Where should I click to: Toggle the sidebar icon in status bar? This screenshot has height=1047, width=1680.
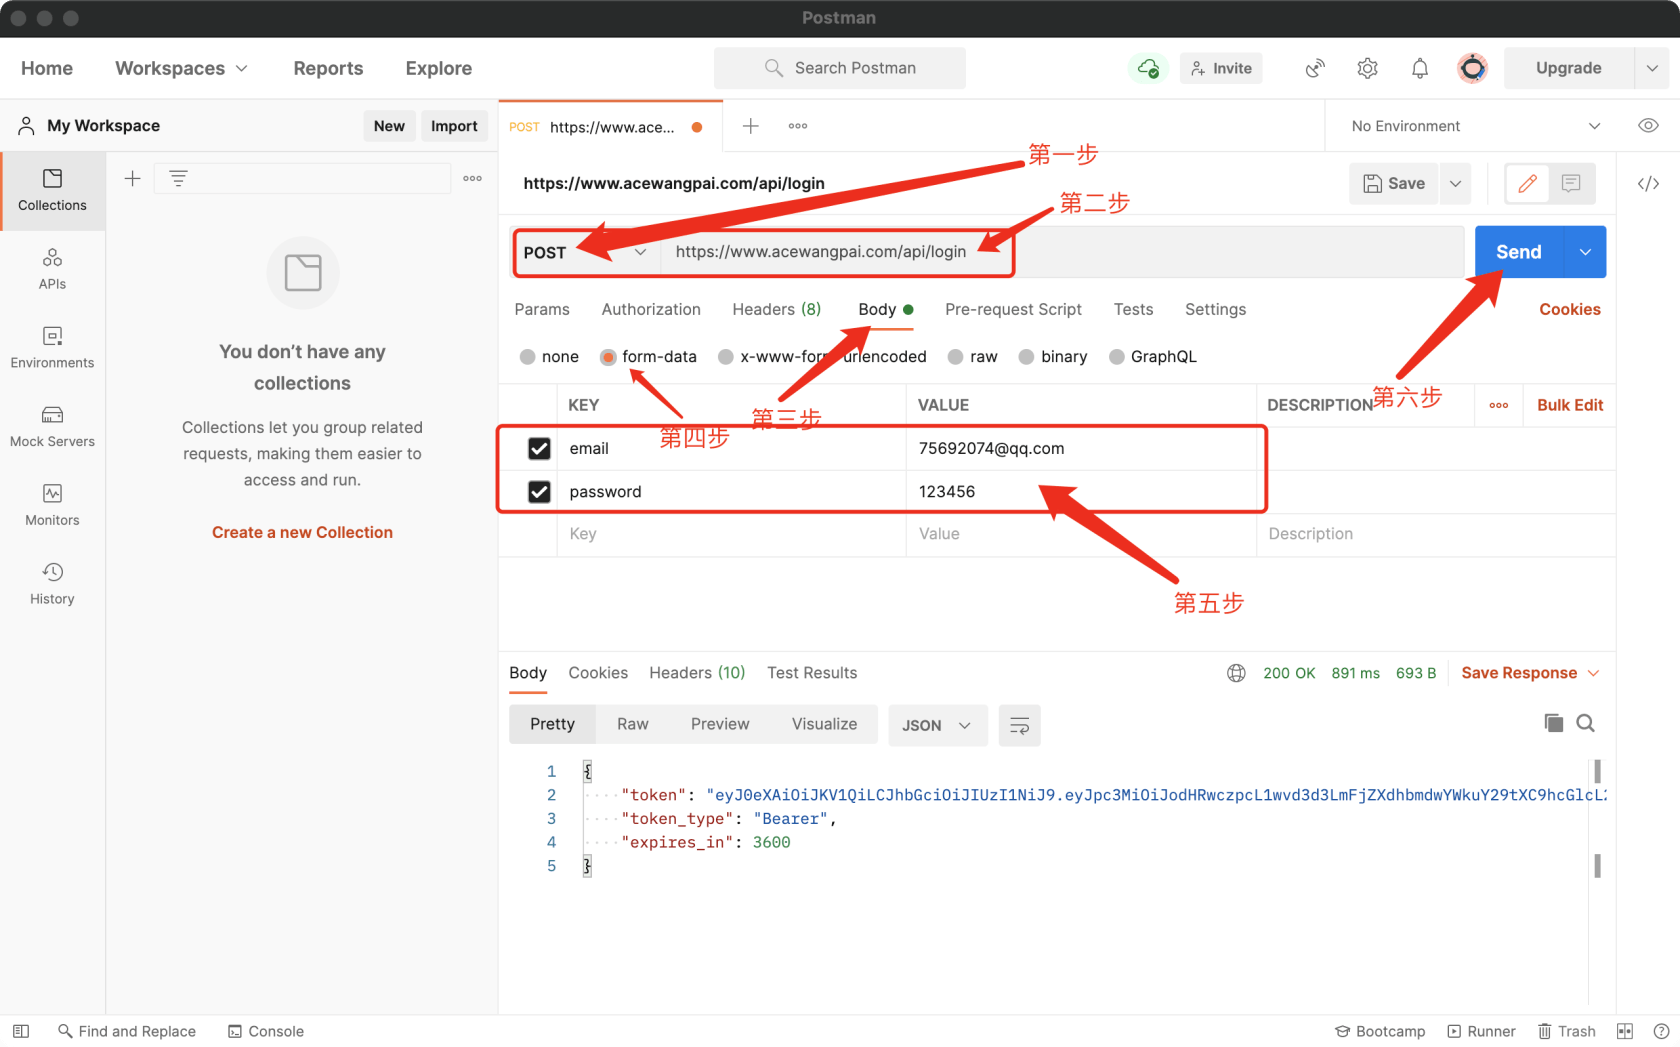point(21,1031)
